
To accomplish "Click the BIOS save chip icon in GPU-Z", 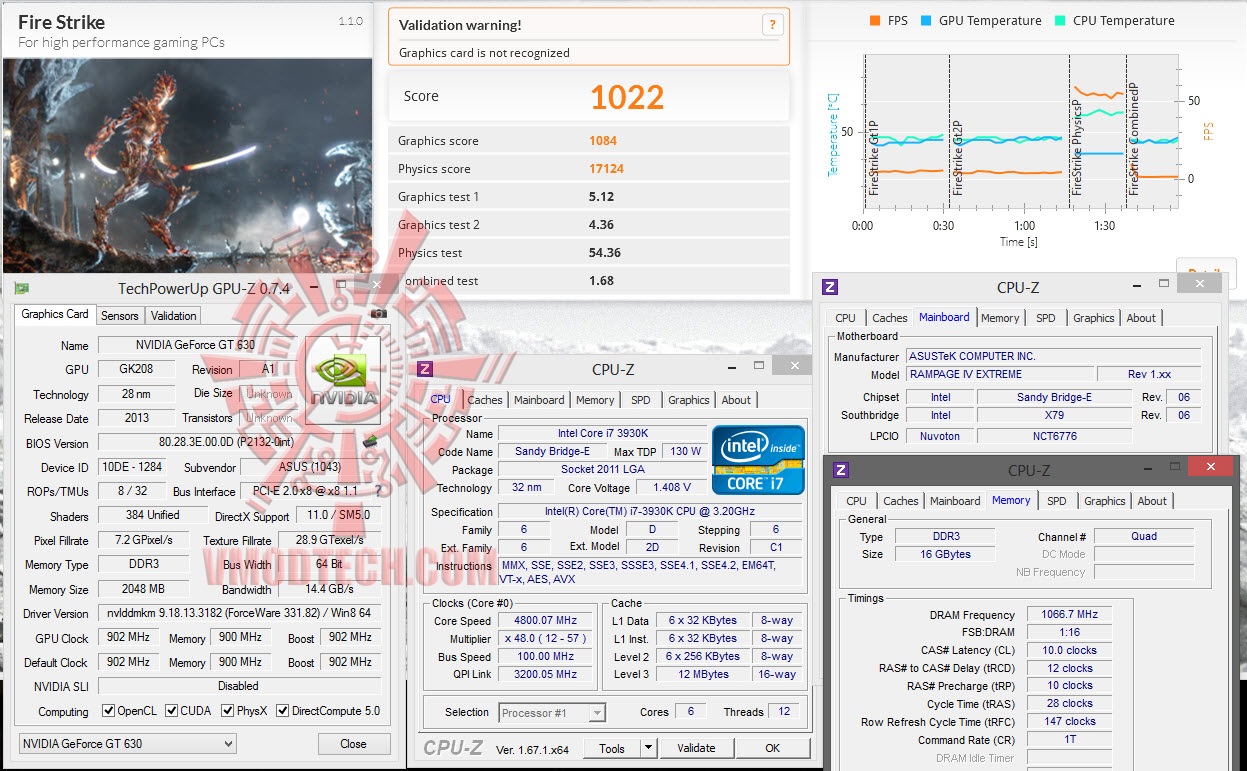I will click(369, 441).
